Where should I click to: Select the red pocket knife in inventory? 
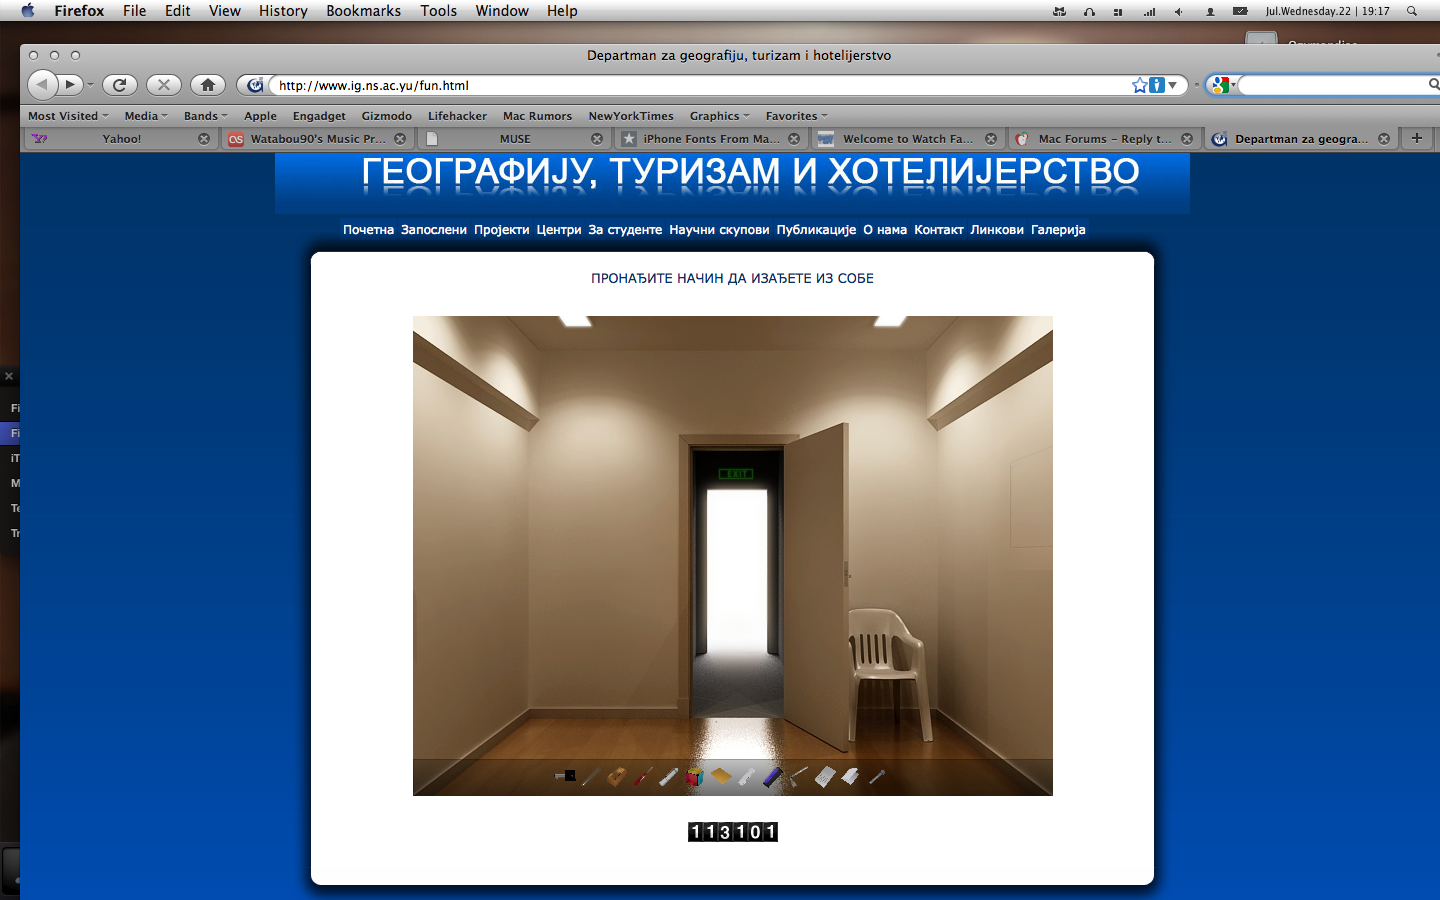pyautogui.click(x=642, y=776)
